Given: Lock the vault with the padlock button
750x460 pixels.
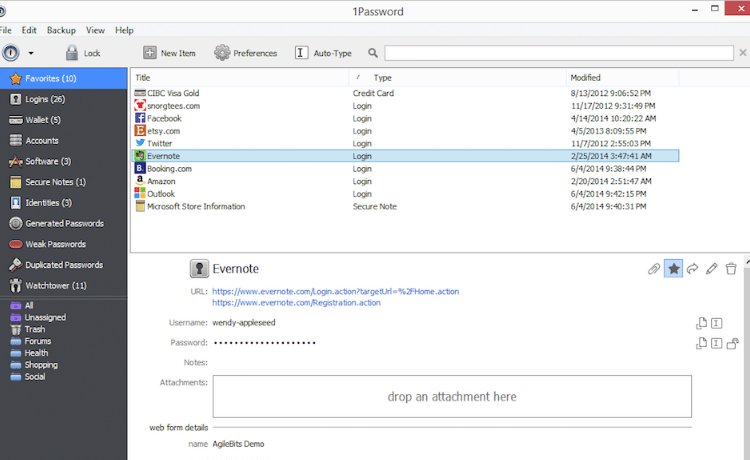Looking at the screenshot, I should (x=83, y=53).
